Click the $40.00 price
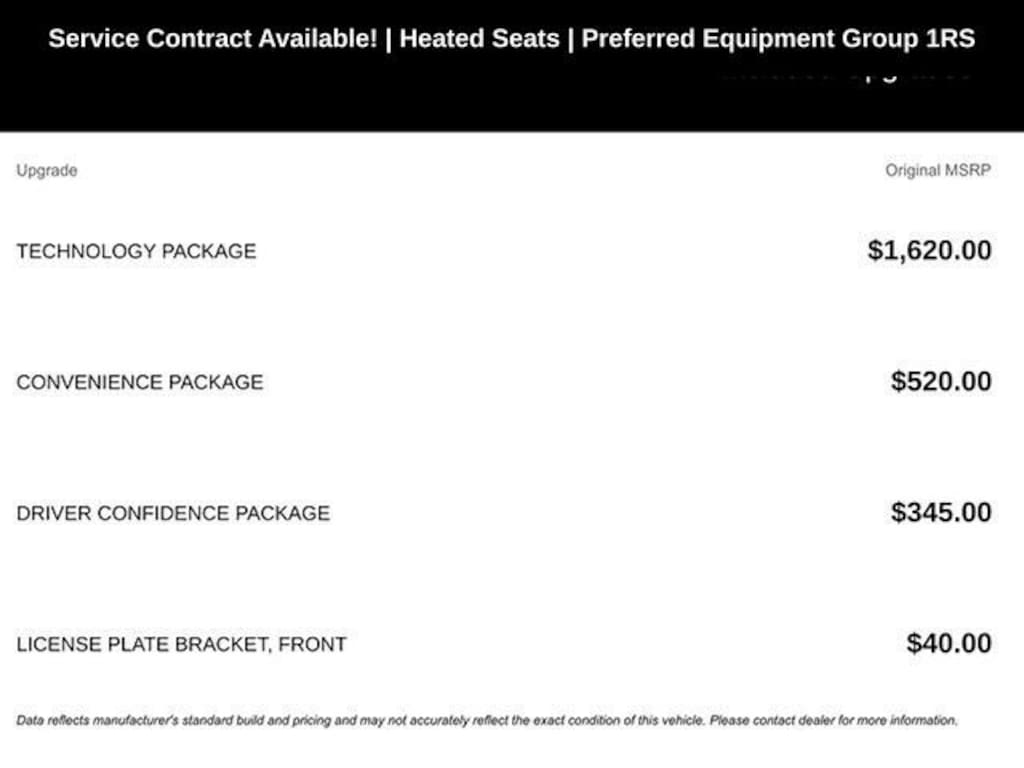 [x=949, y=643]
